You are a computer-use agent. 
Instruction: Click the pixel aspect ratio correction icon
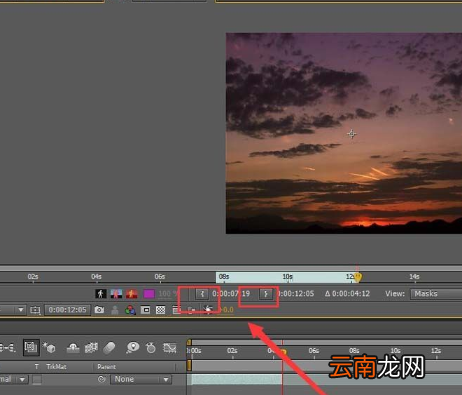[x=176, y=310]
